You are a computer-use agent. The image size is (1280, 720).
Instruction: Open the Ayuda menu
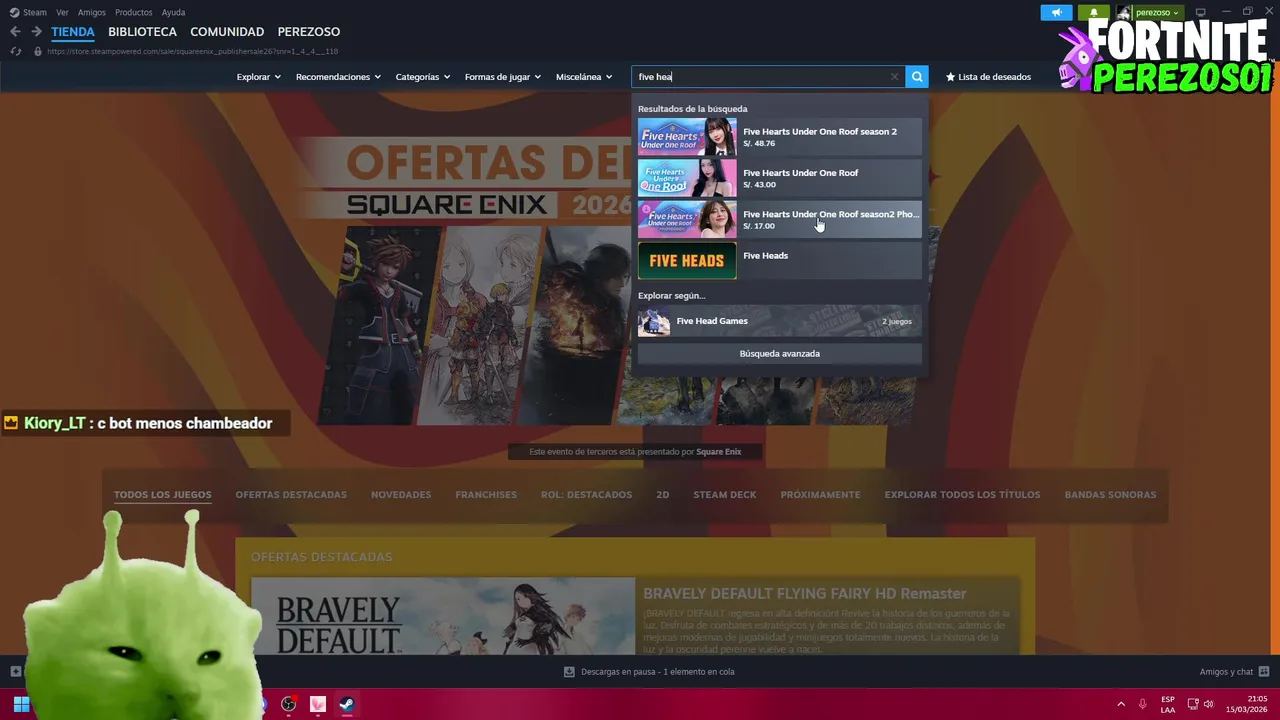click(173, 12)
